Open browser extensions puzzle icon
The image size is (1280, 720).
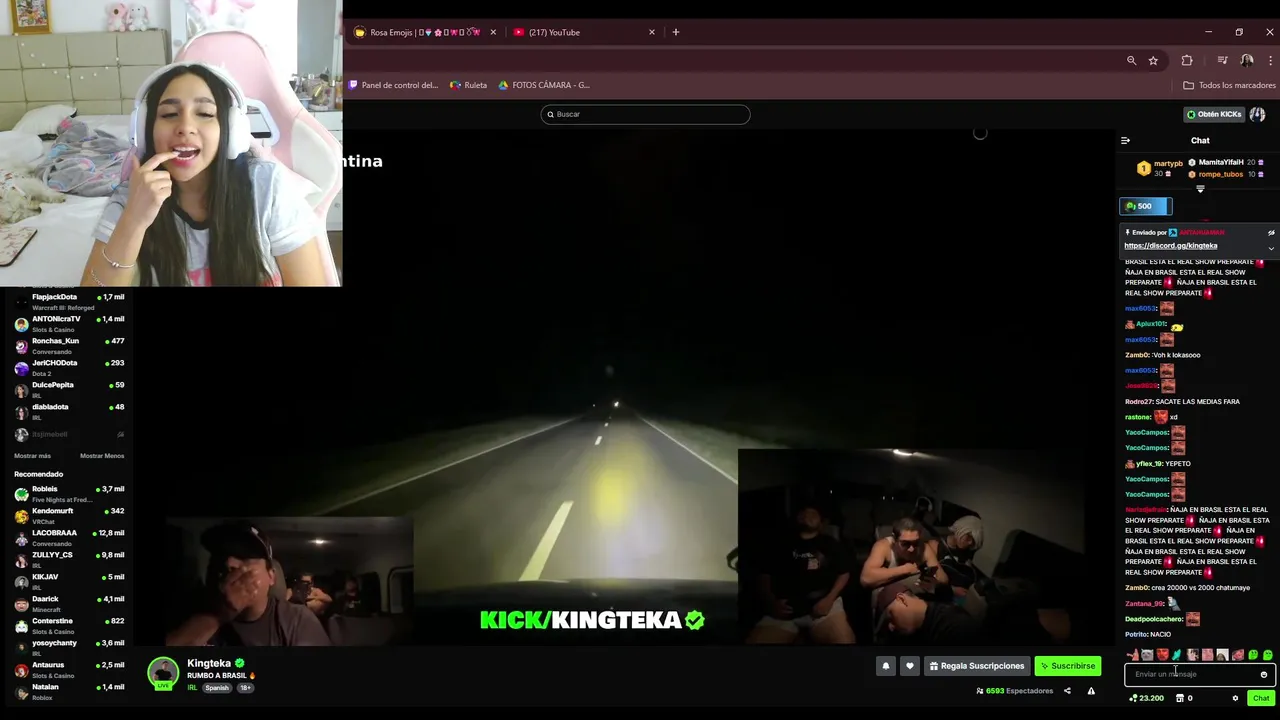[x=1187, y=60]
